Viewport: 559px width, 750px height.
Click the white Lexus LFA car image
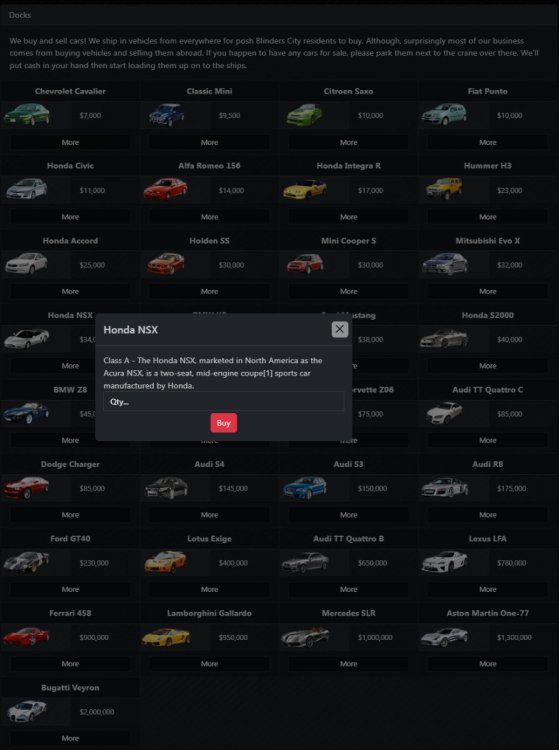[445, 562]
